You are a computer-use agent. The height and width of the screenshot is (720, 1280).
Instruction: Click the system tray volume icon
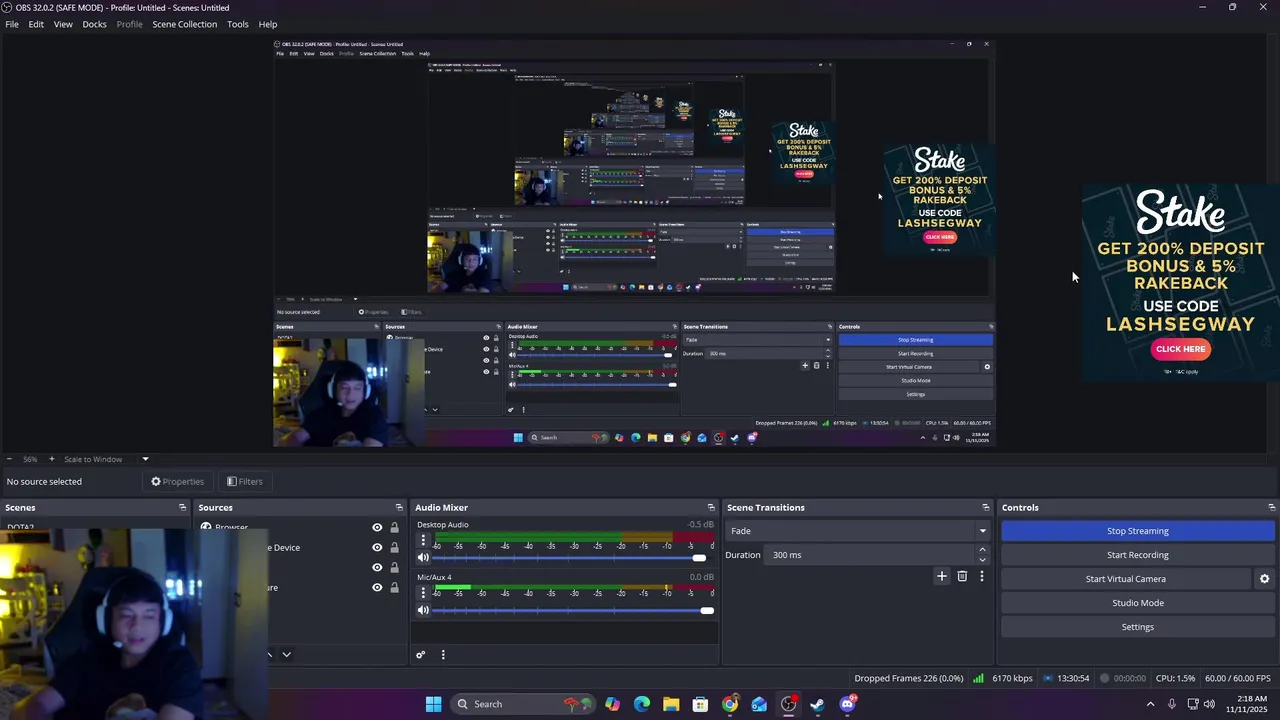coord(1209,704)
